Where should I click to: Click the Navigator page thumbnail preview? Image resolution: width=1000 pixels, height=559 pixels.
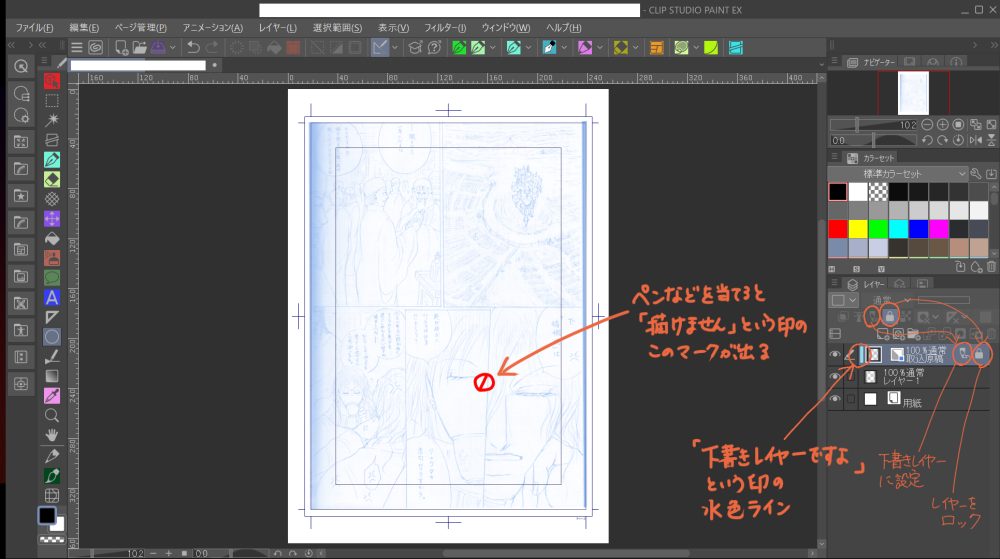pyautogui.click(x=914, y=93)
